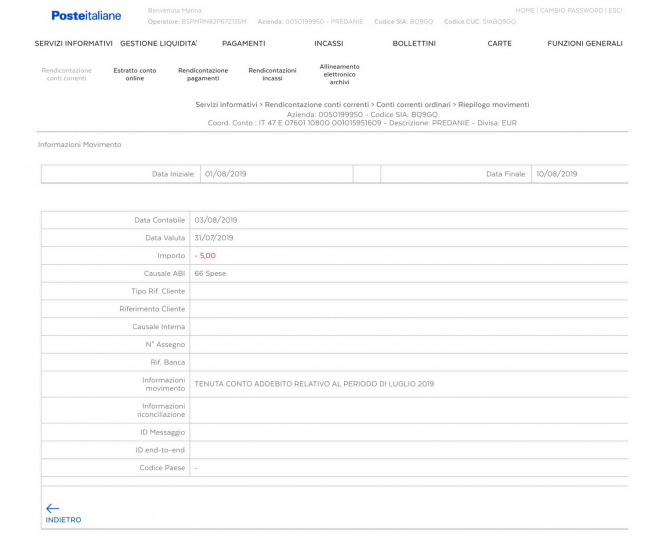
Task: Click the INDIETRO link
Action: pyautogui.click(x=64, y=520)
